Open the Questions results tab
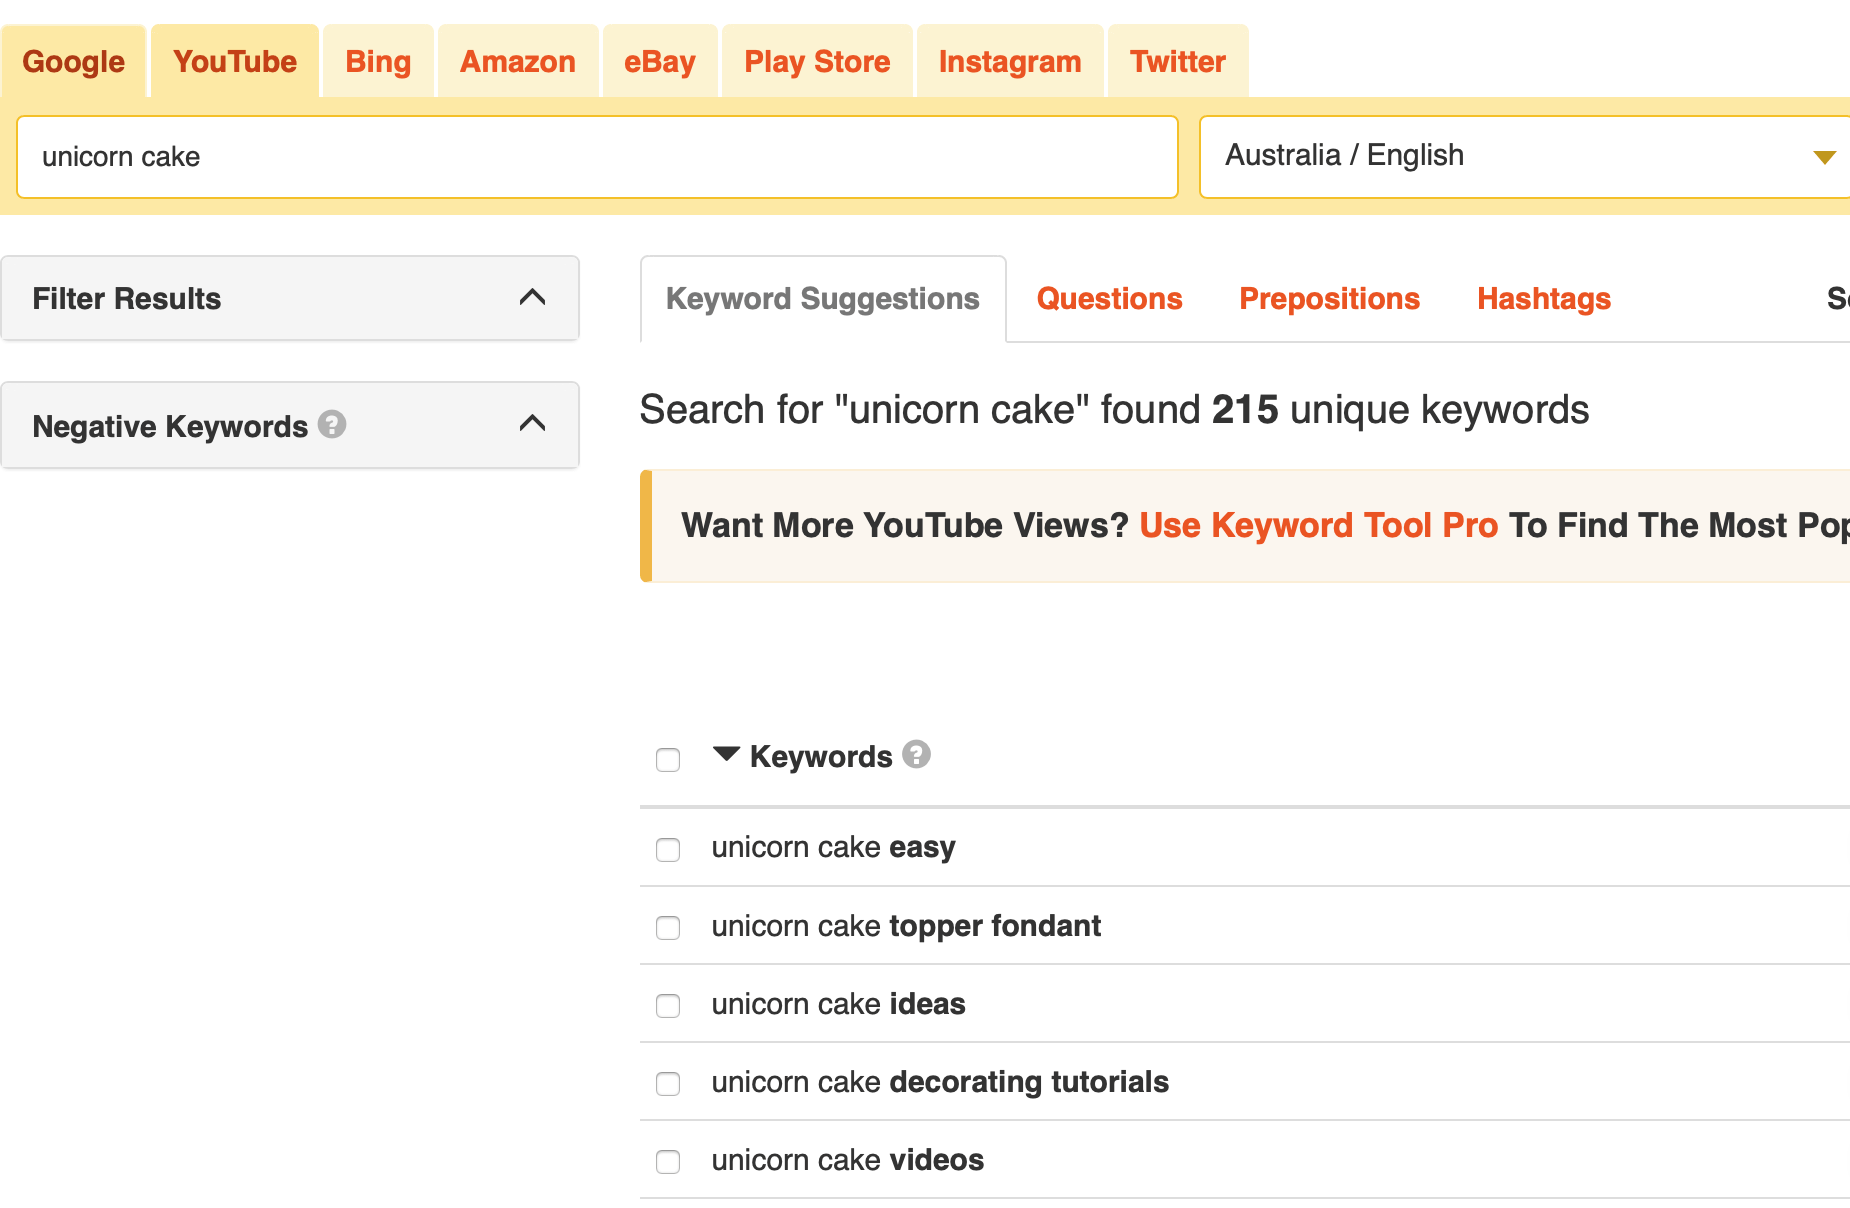Screen dimensions: 1850x1208 point(1109,298)
